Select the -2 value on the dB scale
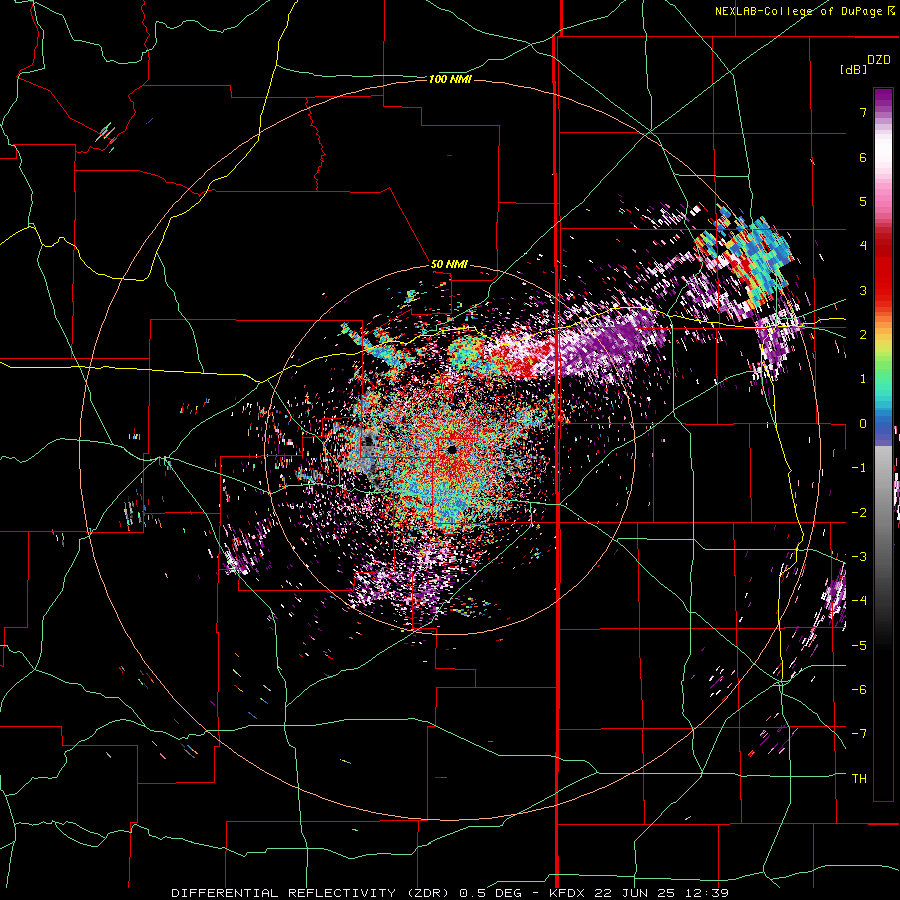 pos(859,512)
